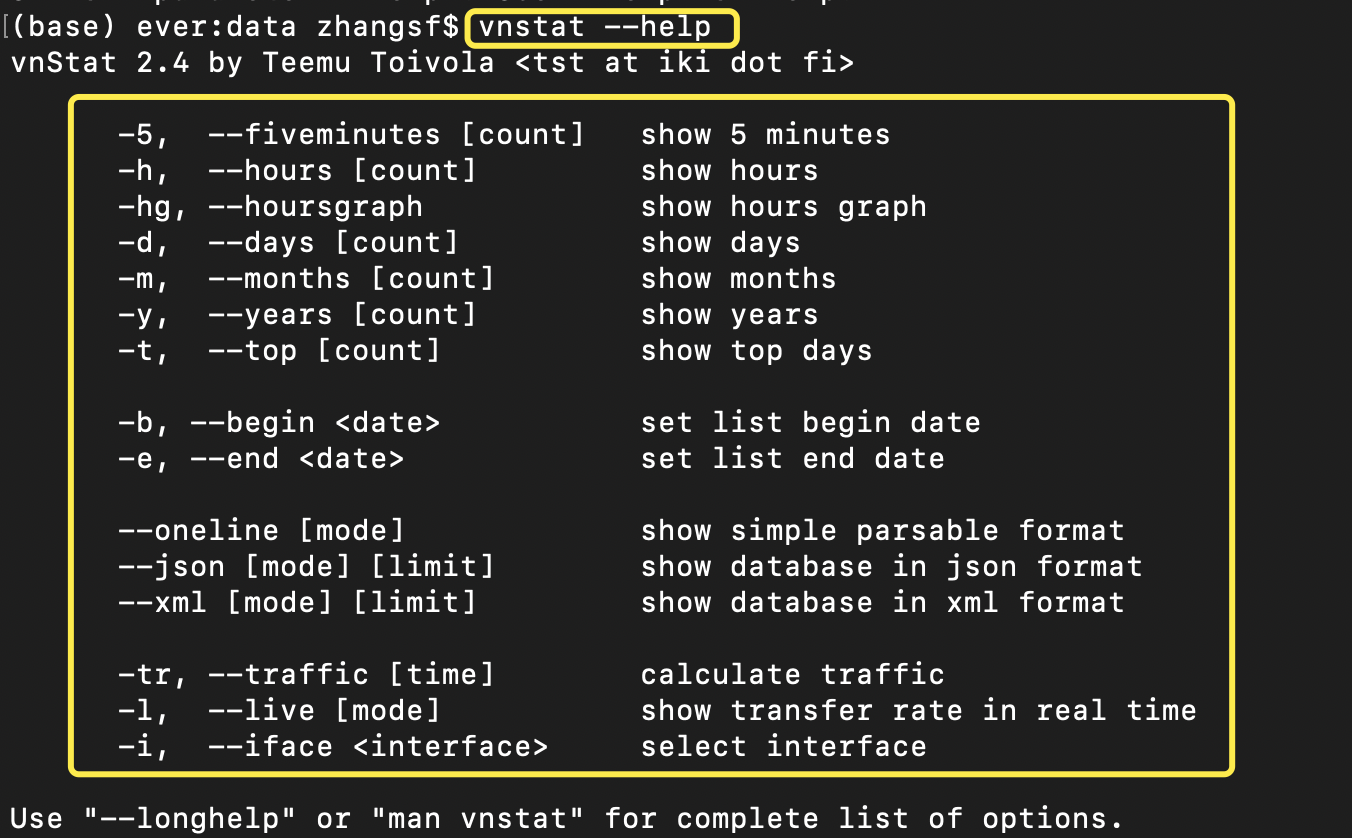Click the '-m, --months [count]' option

tap(306, 279)
